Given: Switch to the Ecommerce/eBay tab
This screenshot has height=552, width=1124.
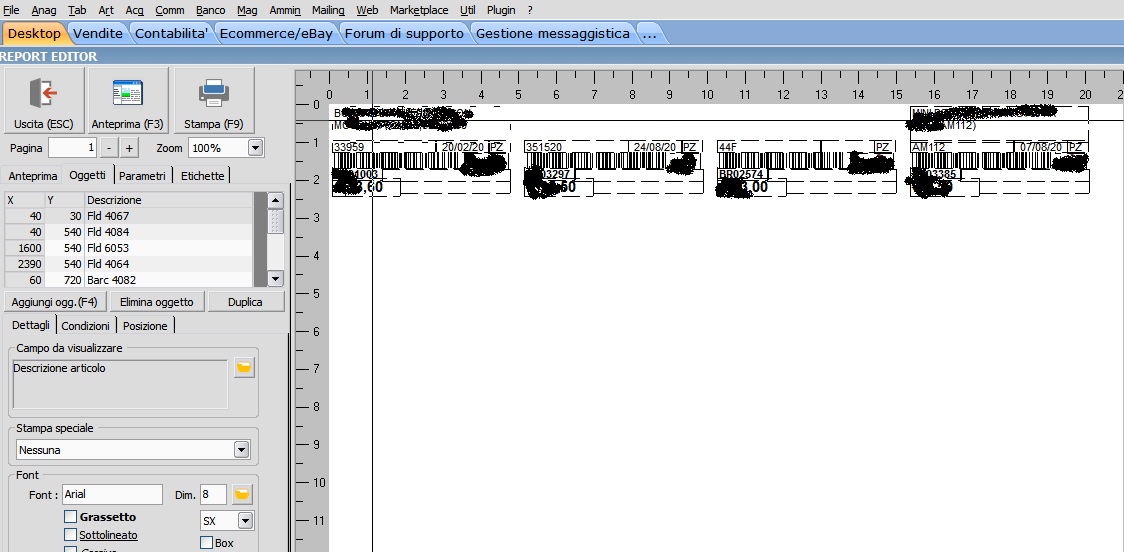Looking at the screenshot, I should tap(276, 33).
